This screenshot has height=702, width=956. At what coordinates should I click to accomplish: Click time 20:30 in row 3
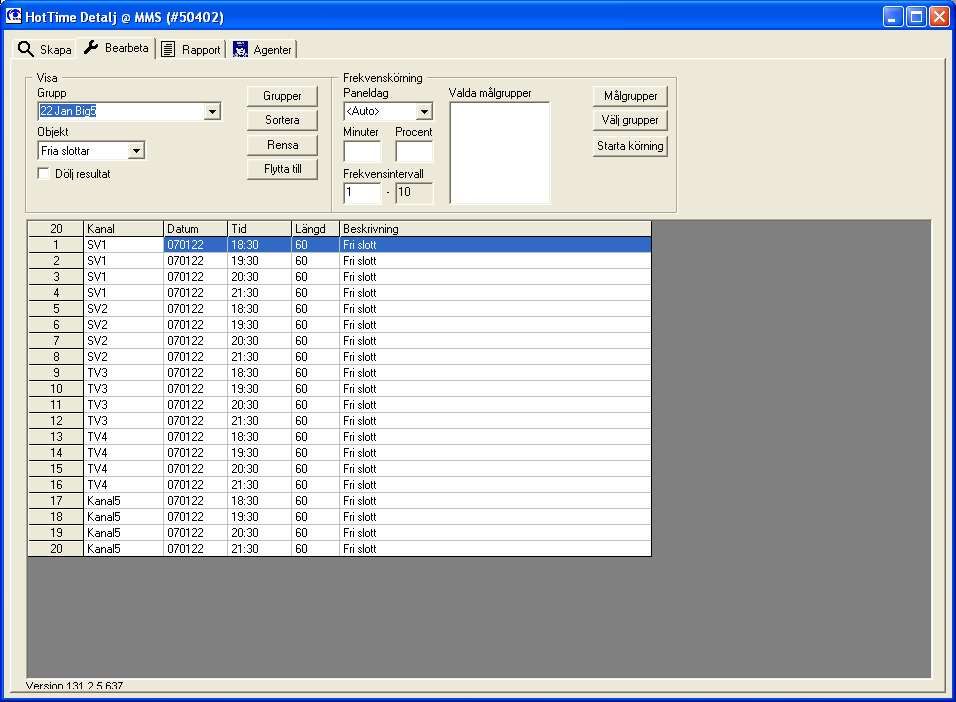point(259,277)
